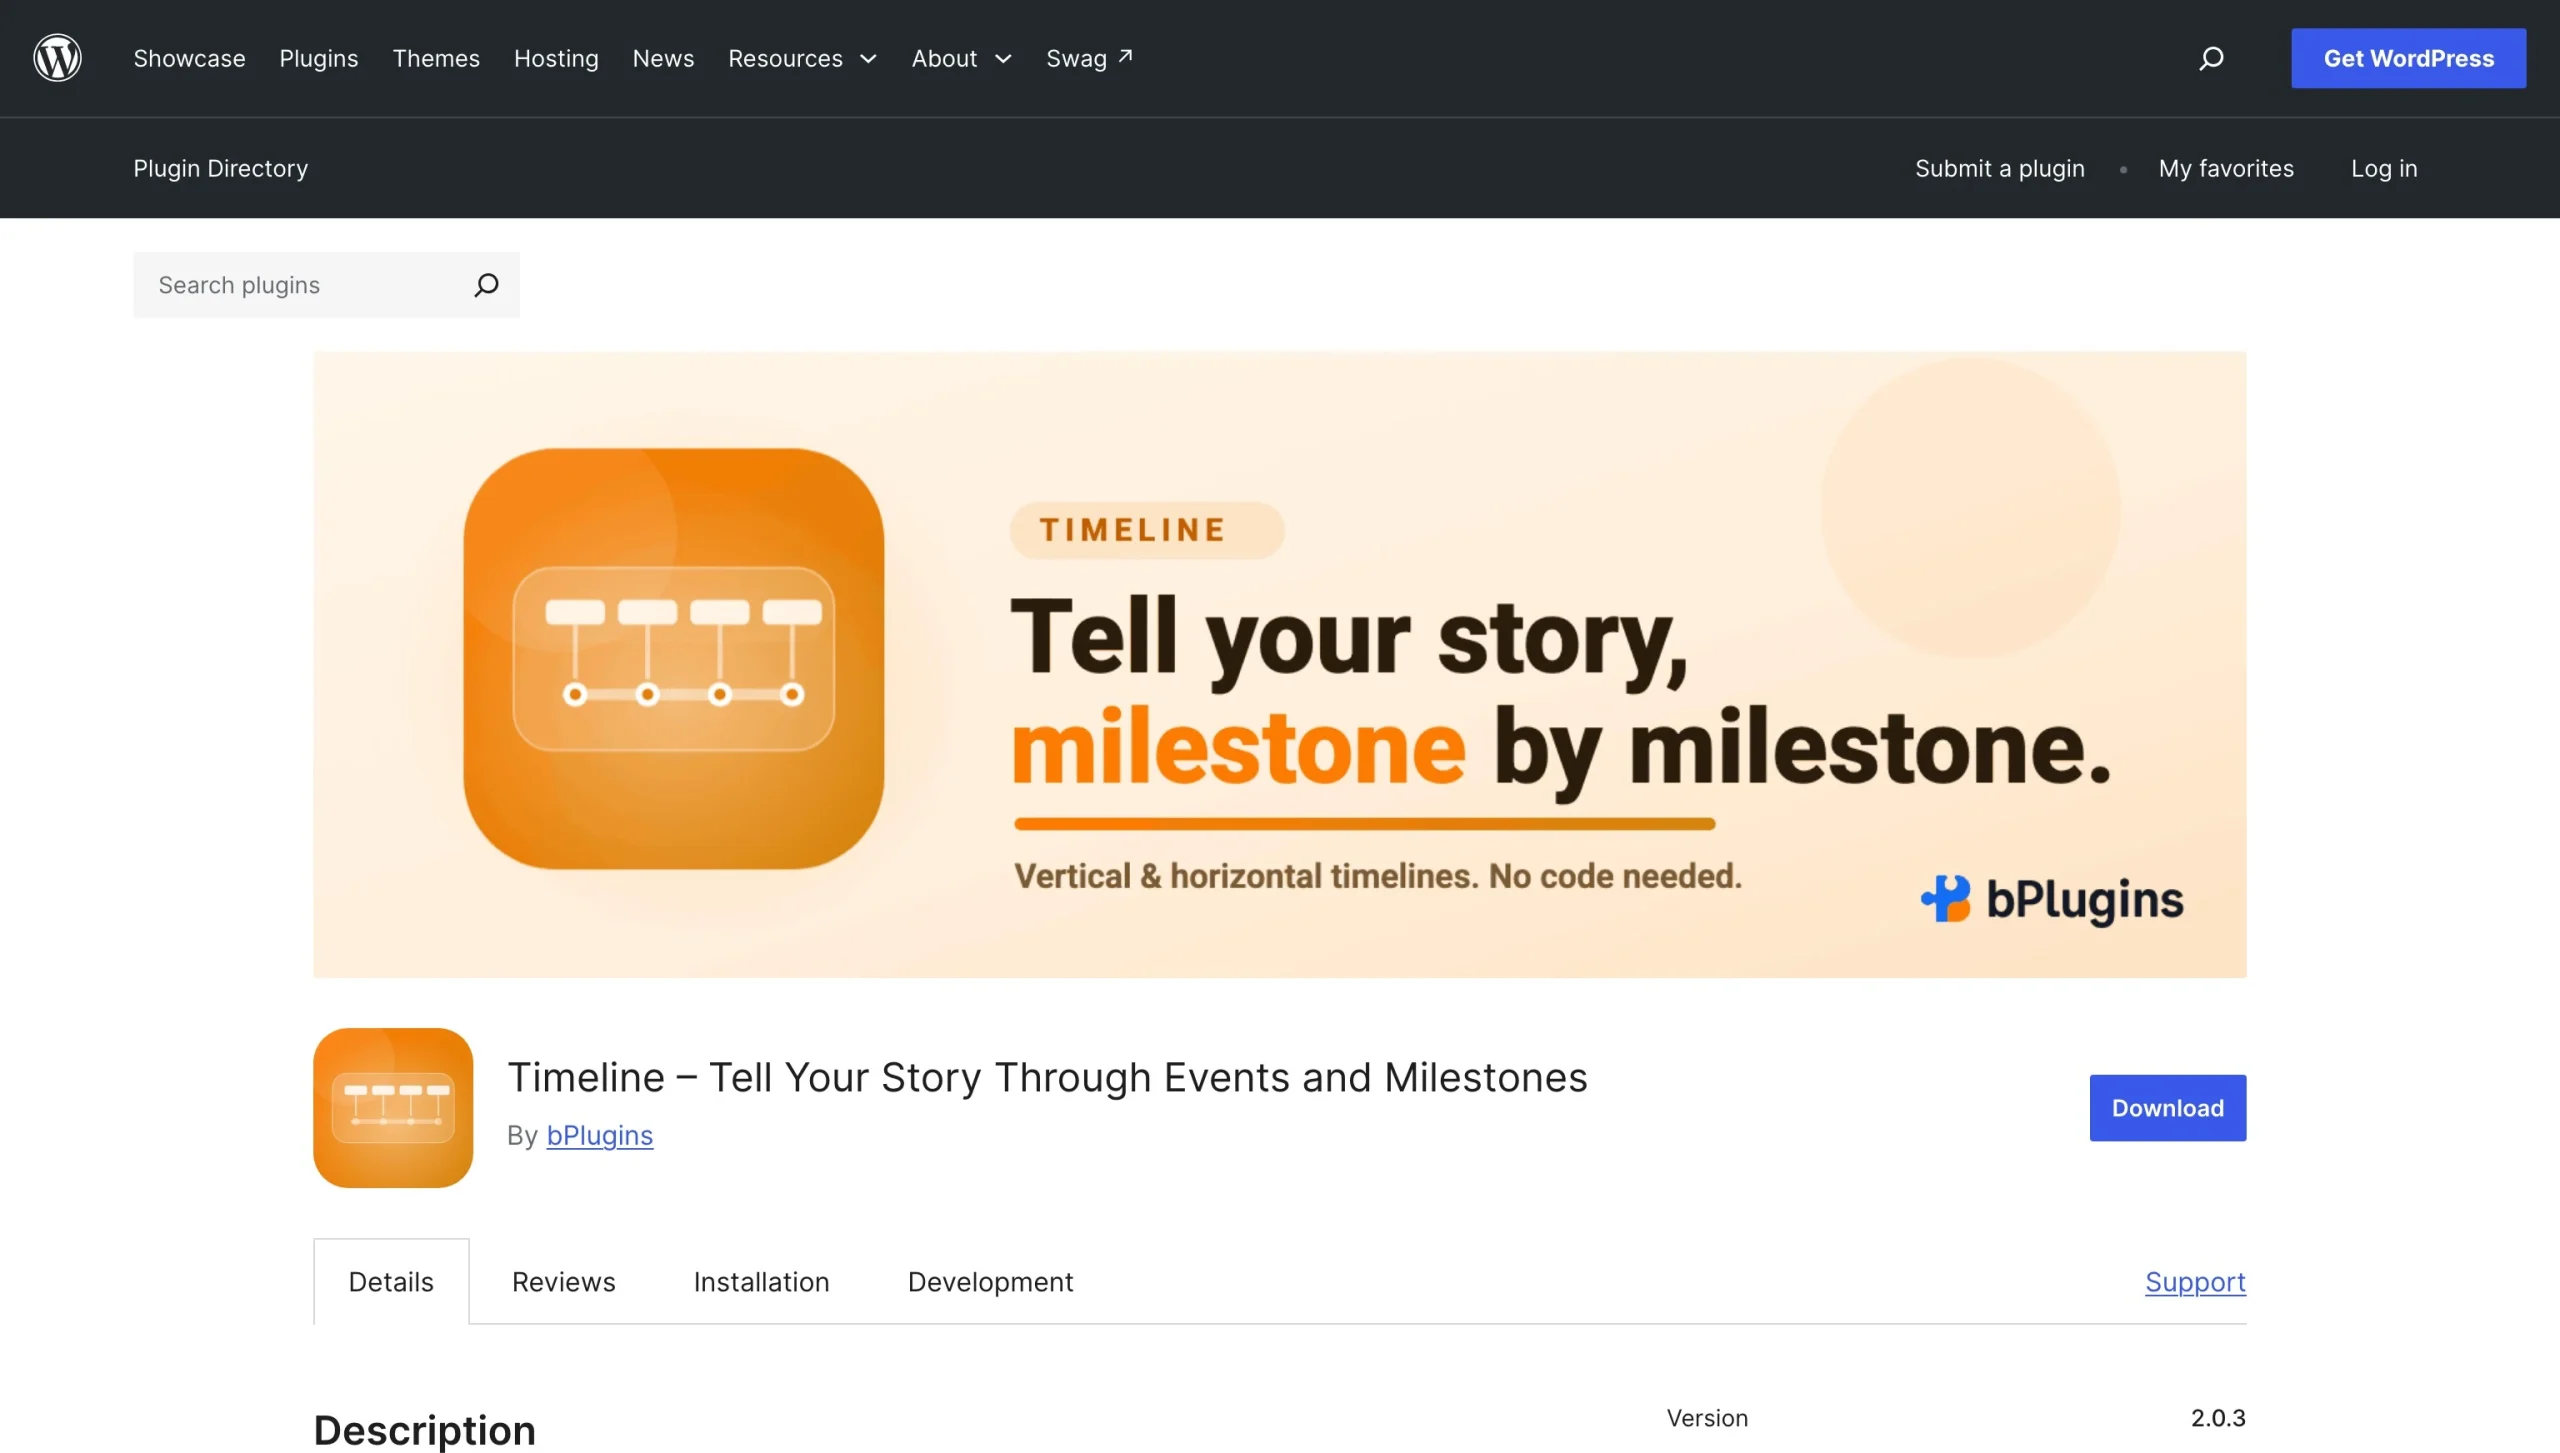Select the Details tab
Image resolution: width=2560 pixels, height=1453 pixels.
click(x=391, y=1281)
